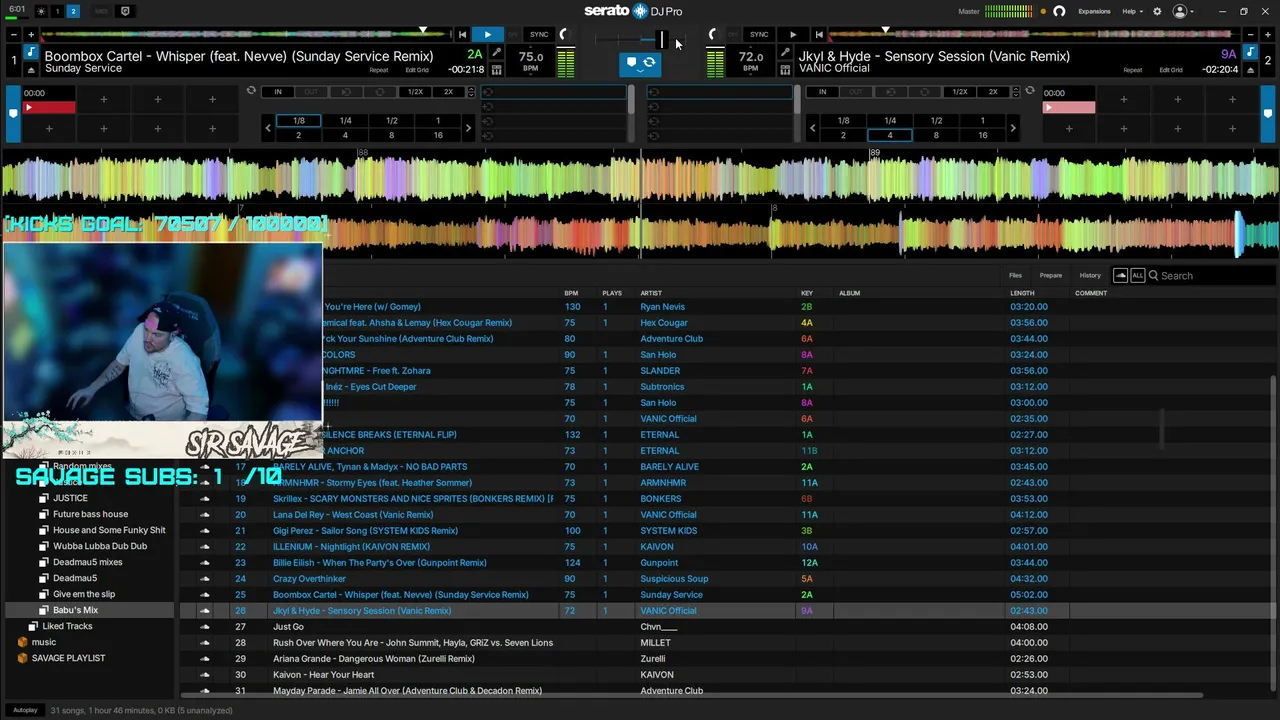Show next loop sizes on deck 2

[x=1012, y=128]
